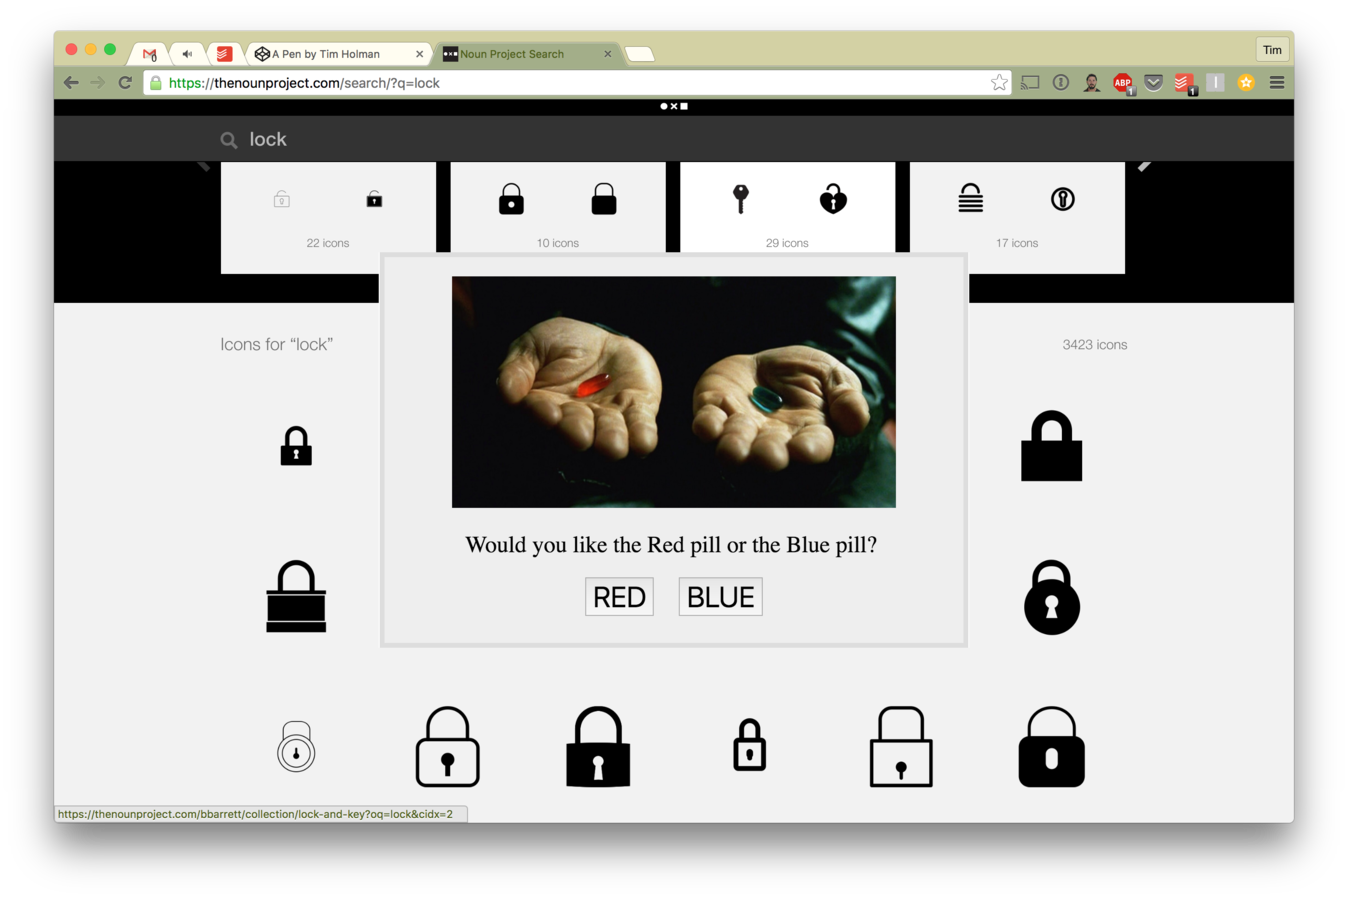Viewport: 1348px width, 900px height.
Task: Go forward in browser history
Action: tap(98, 83)
